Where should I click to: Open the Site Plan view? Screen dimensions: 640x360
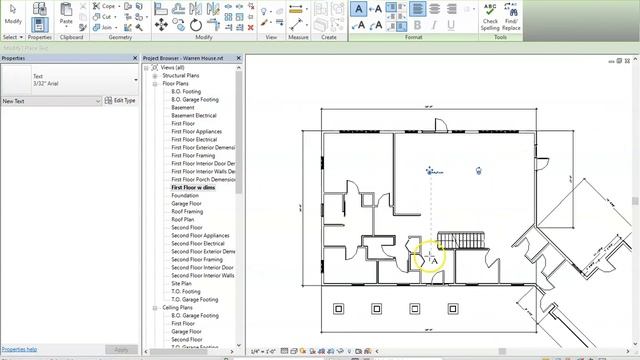click(181, 284)
